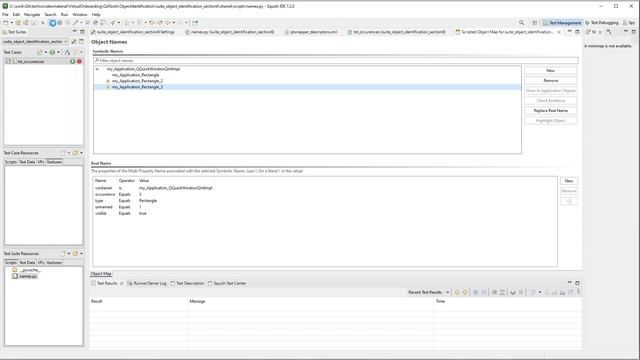
Task: Open the test suite selection dropdown
Action: (65, 42)
